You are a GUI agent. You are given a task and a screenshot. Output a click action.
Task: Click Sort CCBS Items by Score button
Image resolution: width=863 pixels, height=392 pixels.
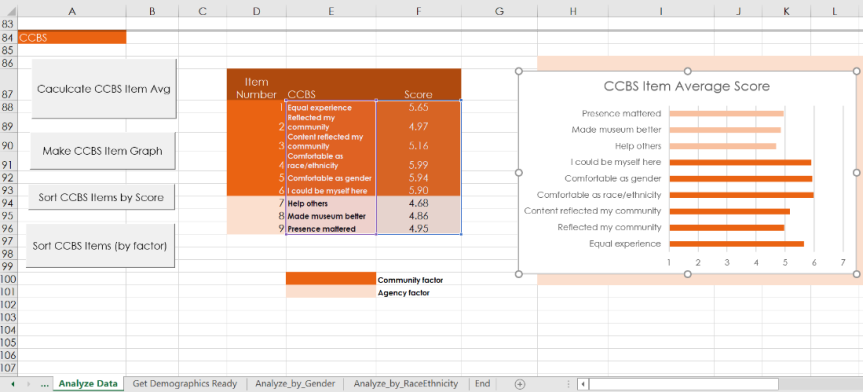click(101, 197)
